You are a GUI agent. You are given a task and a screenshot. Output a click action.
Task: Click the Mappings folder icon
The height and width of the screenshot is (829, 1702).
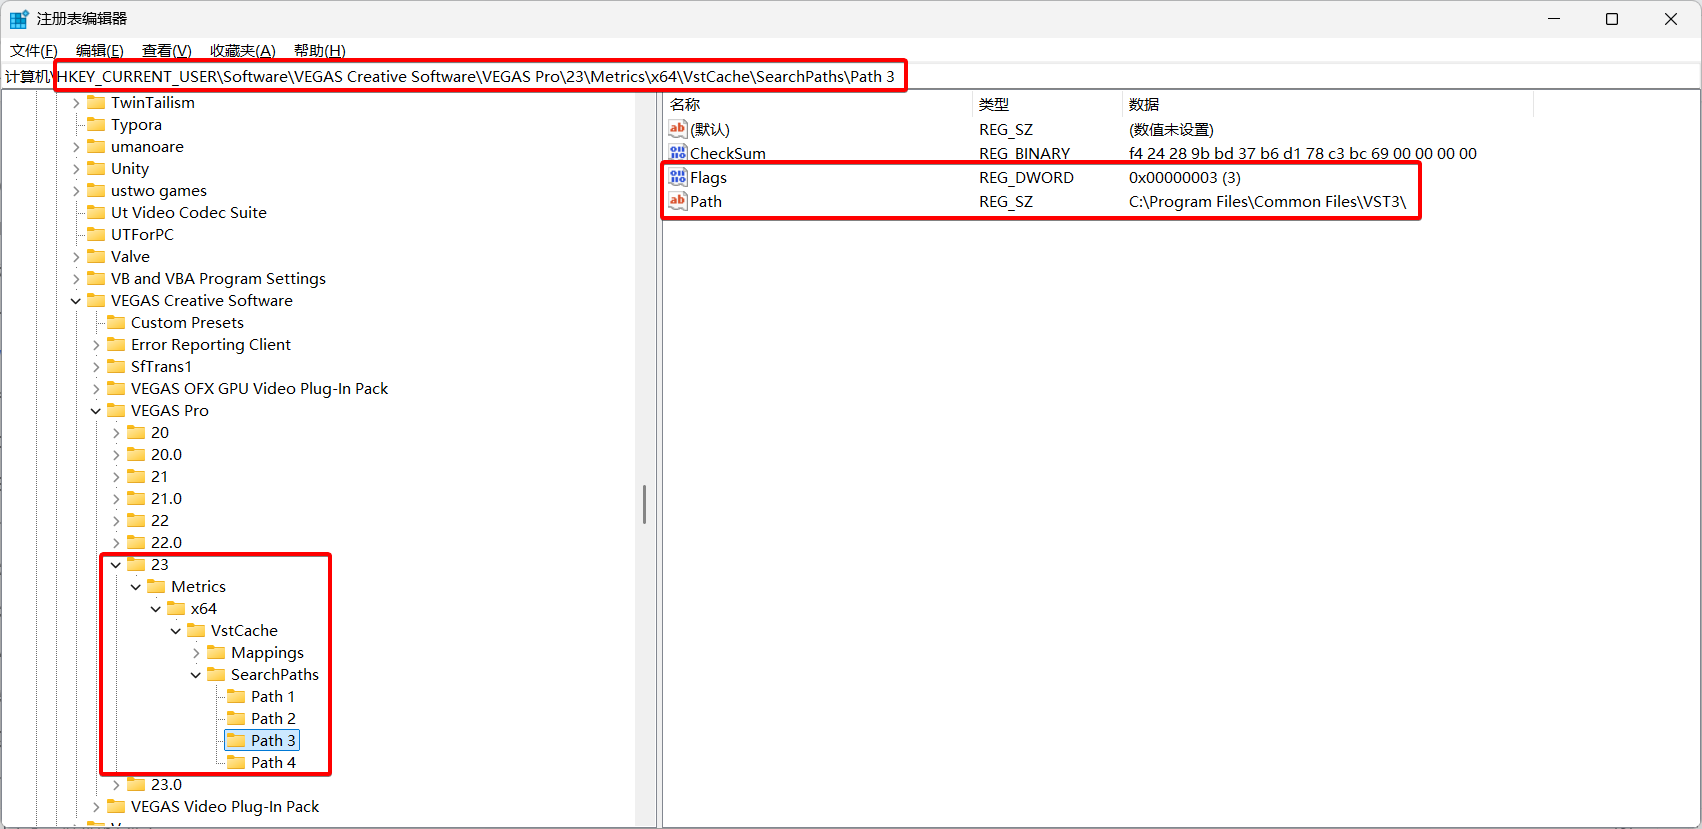point(216,652)
